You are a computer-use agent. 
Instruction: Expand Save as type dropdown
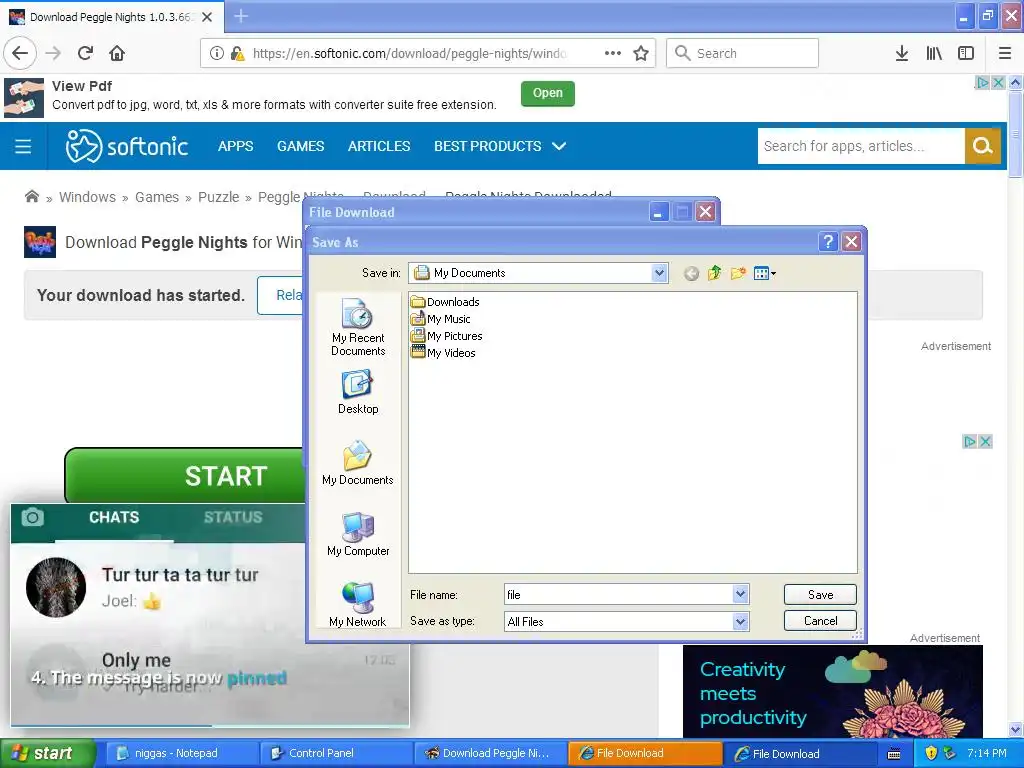[x=740, y=621]
